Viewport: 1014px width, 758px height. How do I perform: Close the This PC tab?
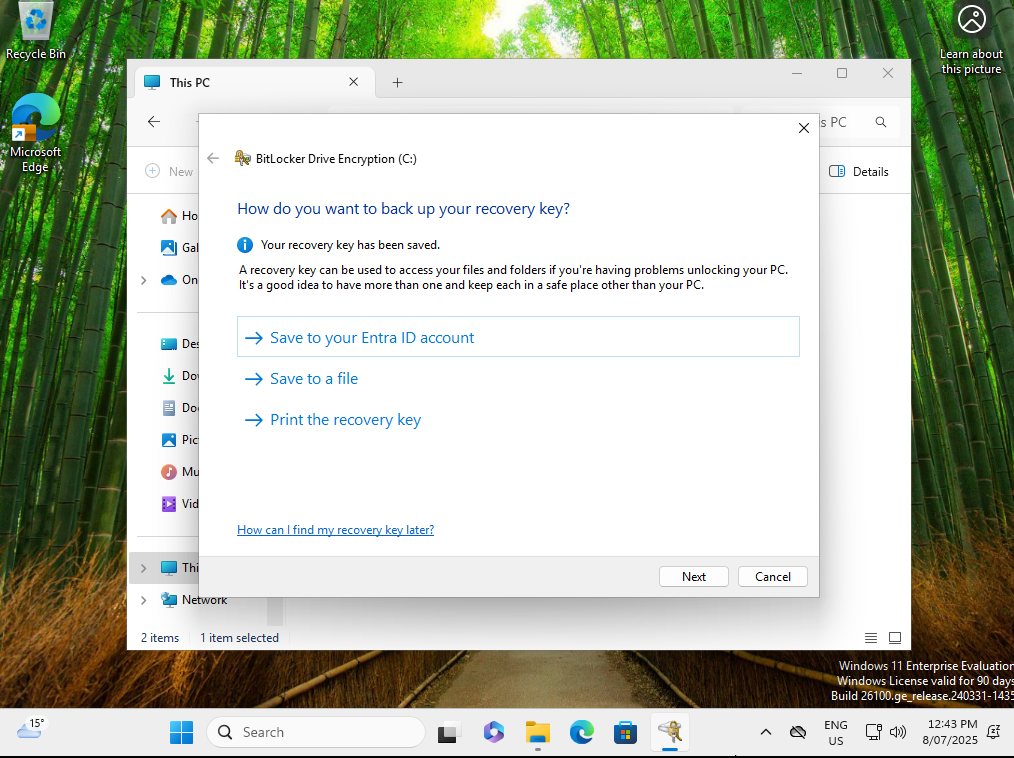pyautogui.click(x=354, y=83)
